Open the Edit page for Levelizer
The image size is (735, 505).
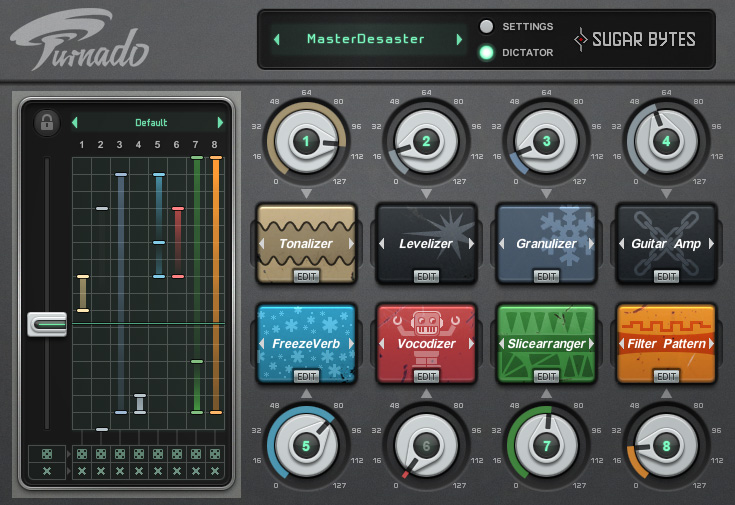tap(427, 276)
